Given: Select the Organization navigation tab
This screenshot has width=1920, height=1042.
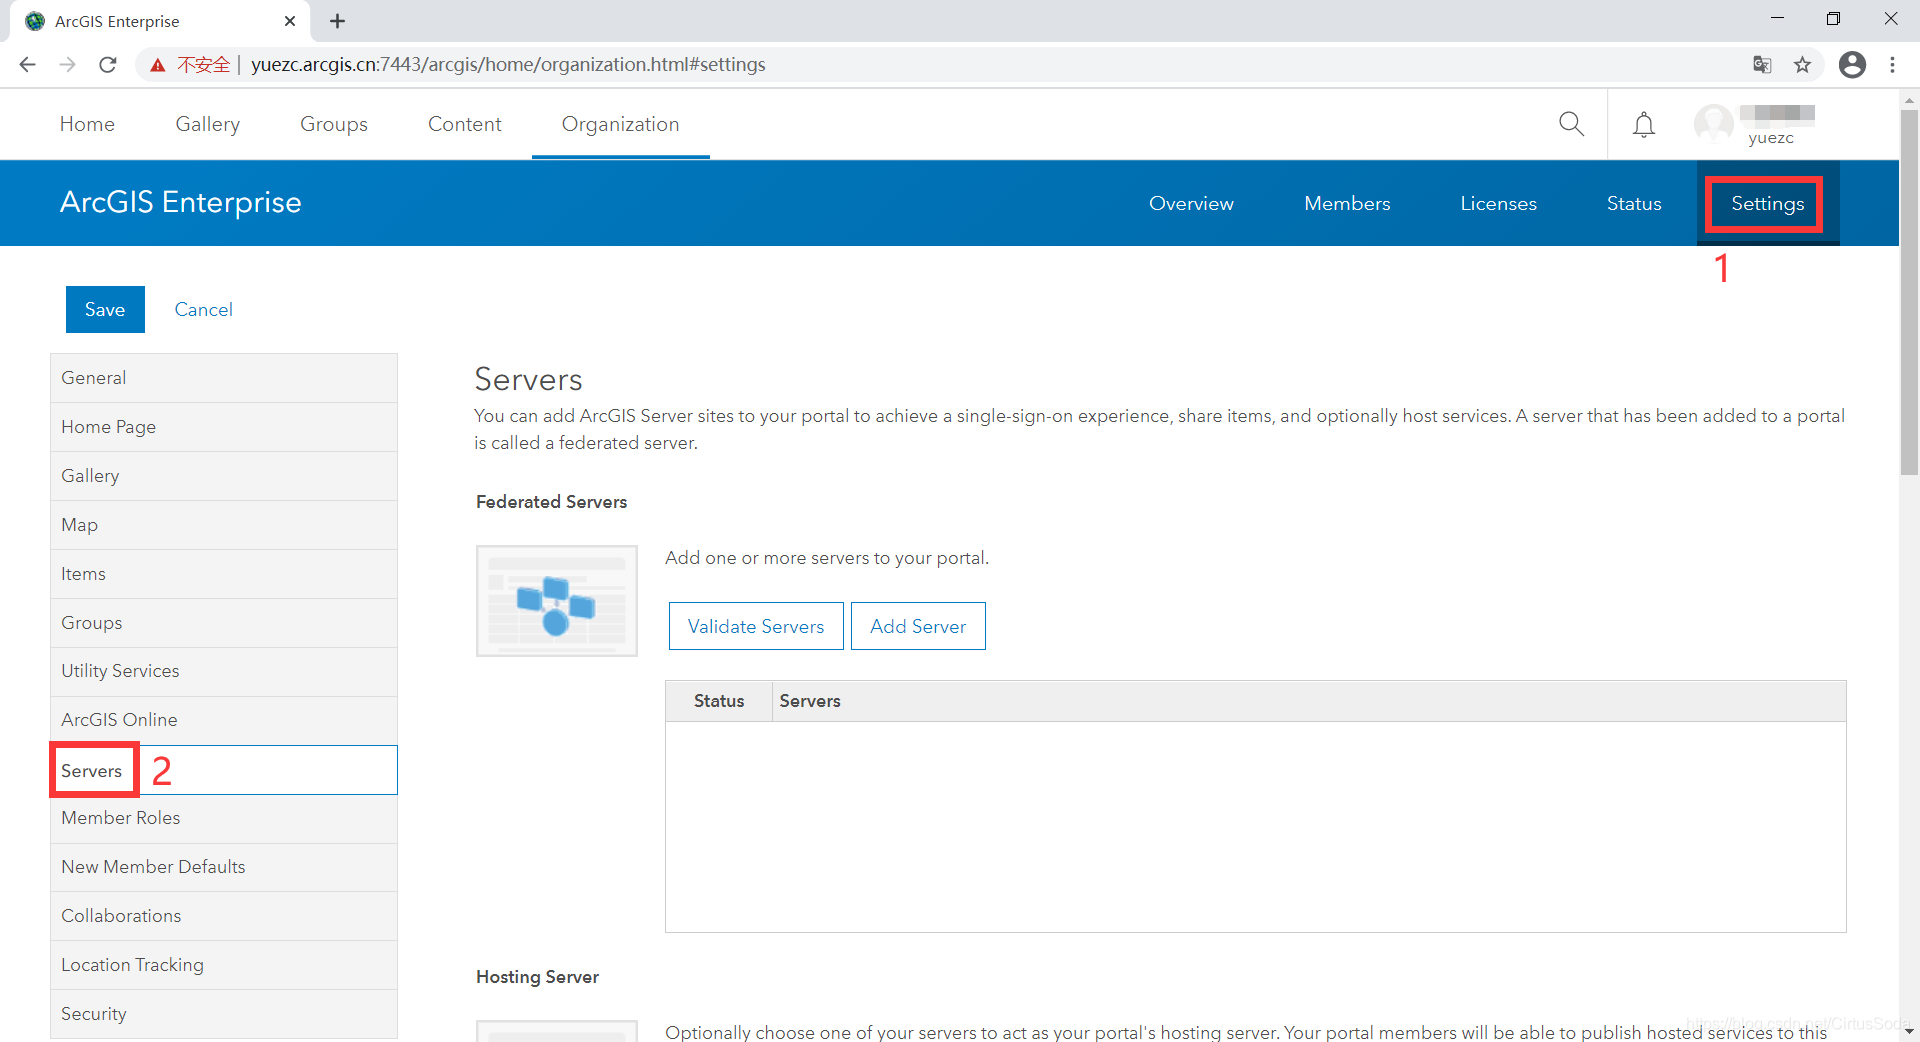Looking at the screenshot, I should coord(620,124).
